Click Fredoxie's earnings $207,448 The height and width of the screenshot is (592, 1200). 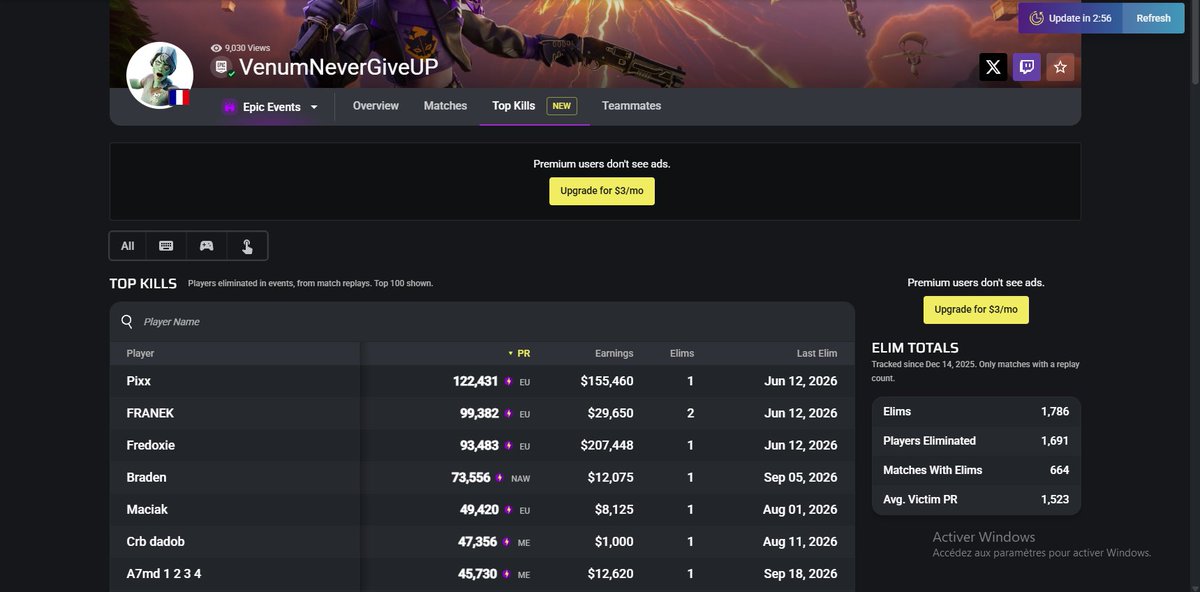607,445
